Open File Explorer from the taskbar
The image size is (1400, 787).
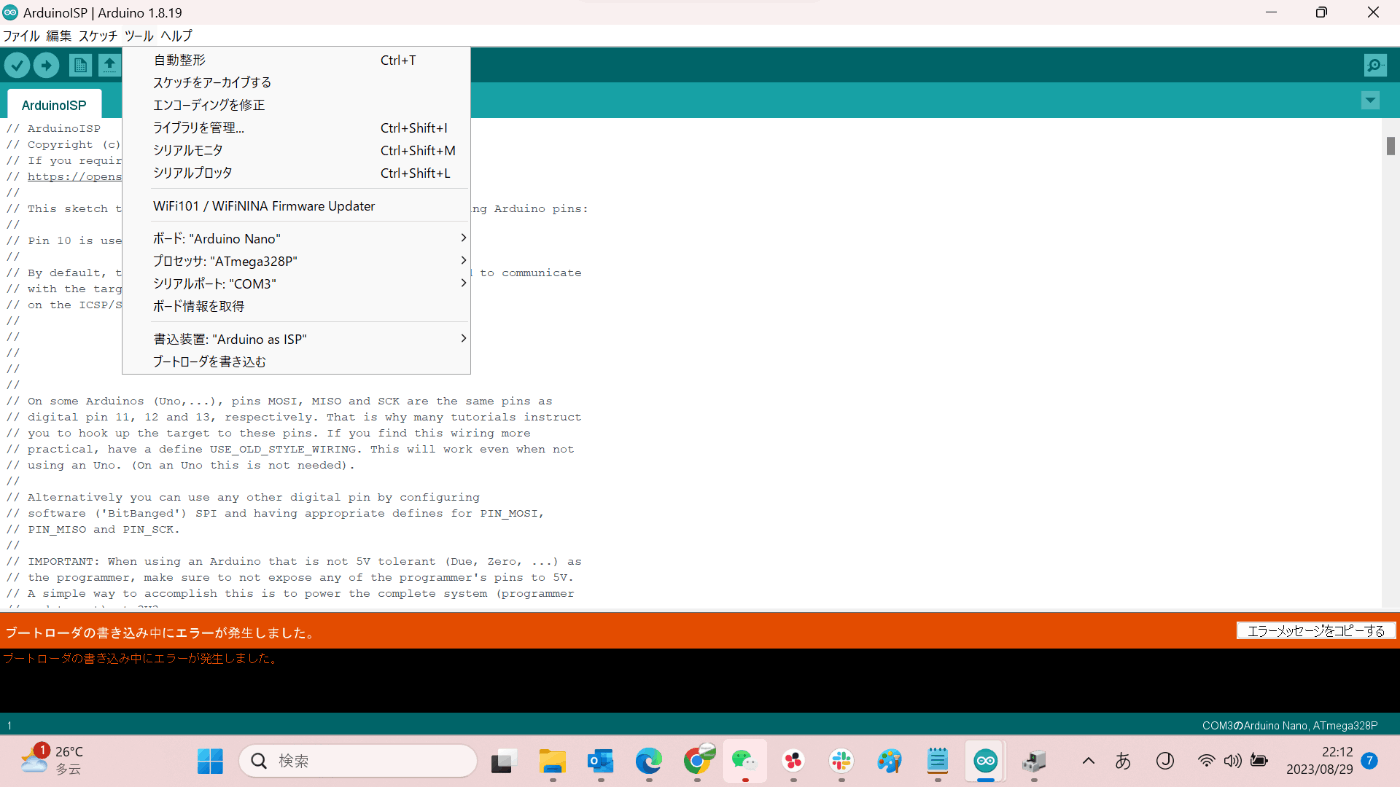[x=552, y=761]
